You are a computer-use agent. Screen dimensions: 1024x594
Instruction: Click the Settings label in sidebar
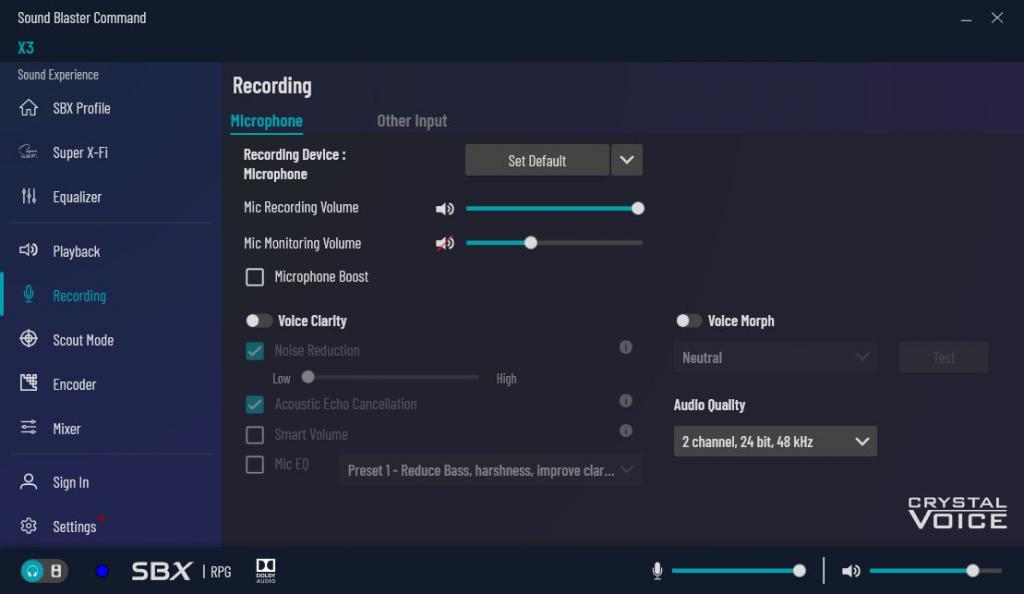pos(74,527)
